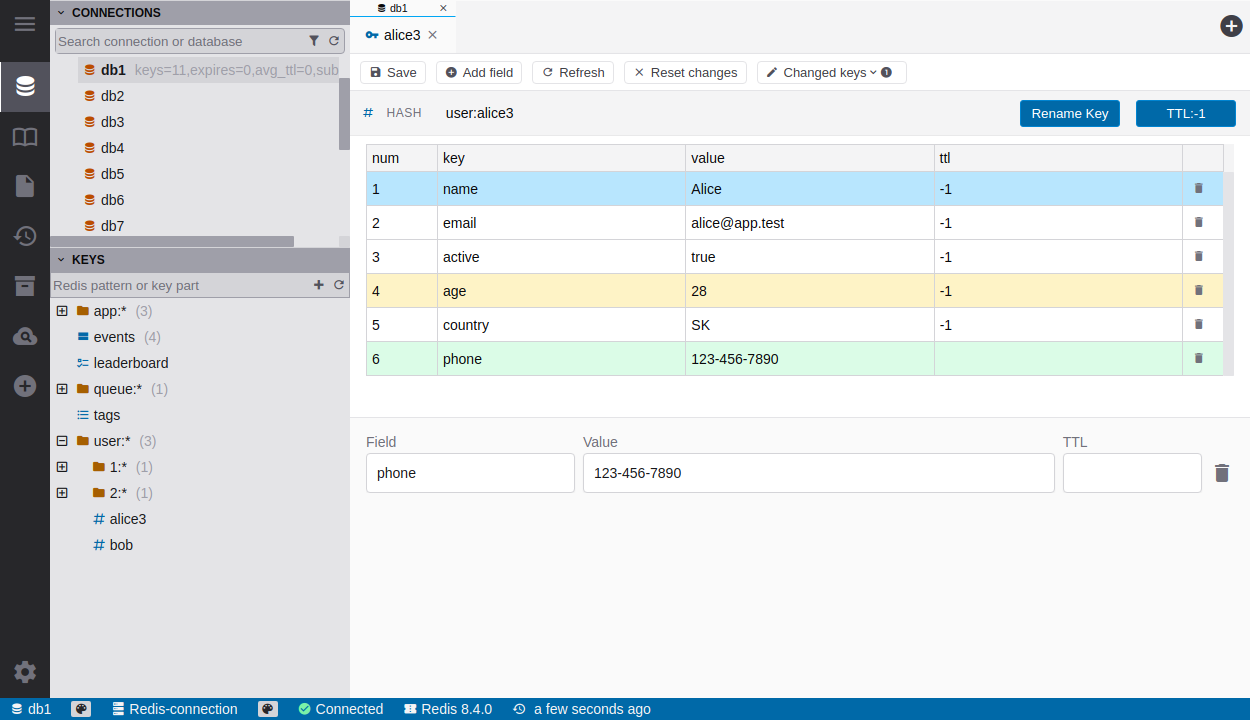Click the plus icon to add a key
The image size is (1250, 720).
click(319, 285)
